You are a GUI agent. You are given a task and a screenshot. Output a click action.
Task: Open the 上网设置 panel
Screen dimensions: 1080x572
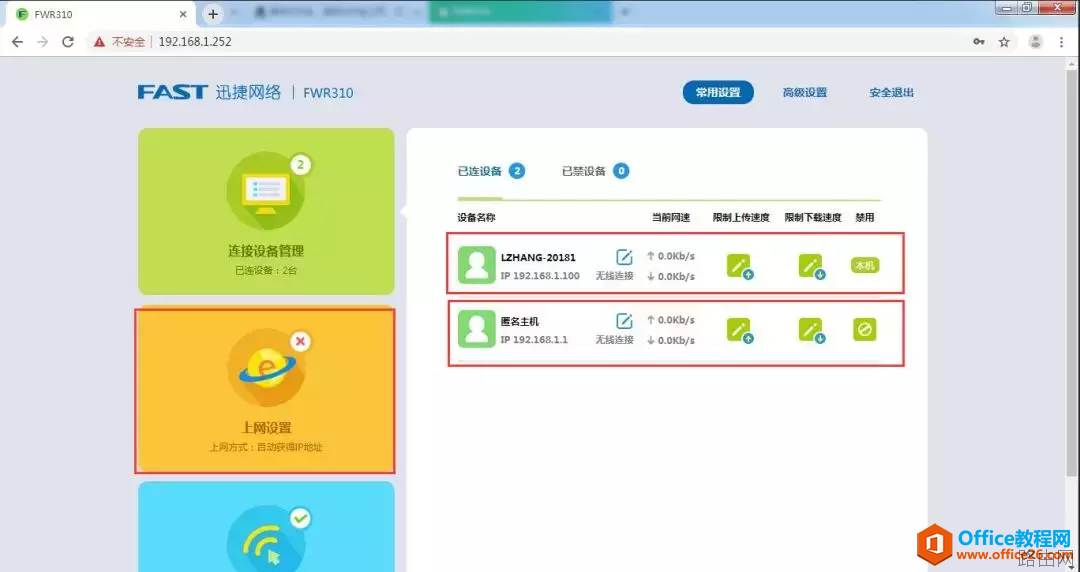266,391
